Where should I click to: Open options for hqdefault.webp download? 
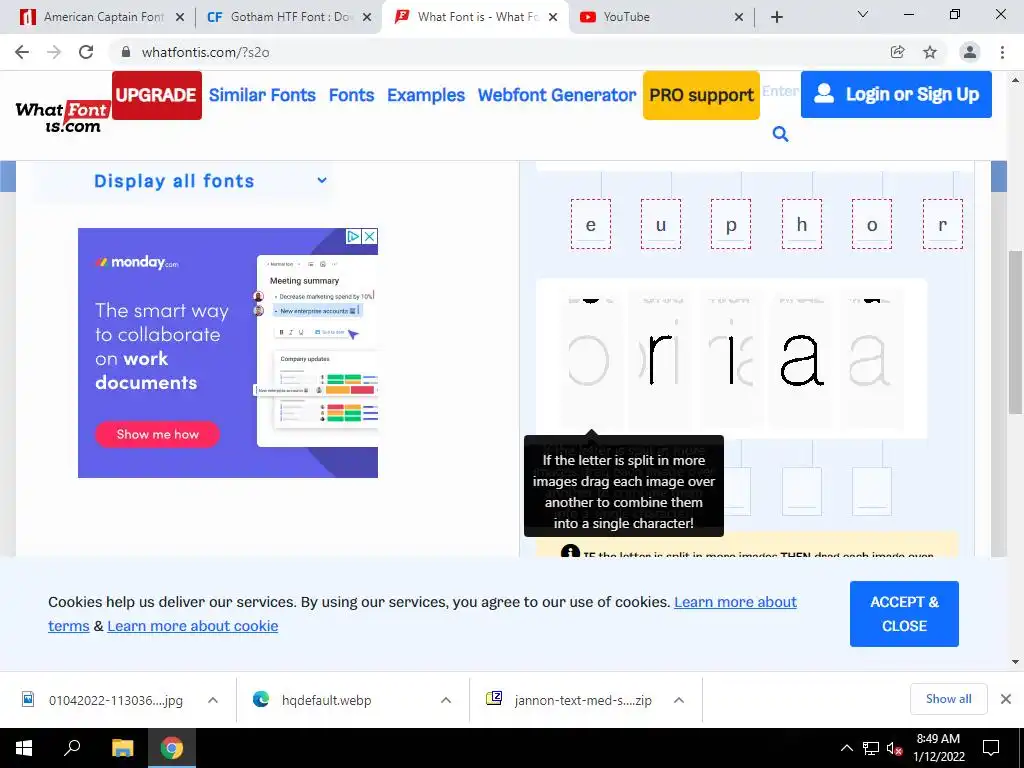point(446,700)
